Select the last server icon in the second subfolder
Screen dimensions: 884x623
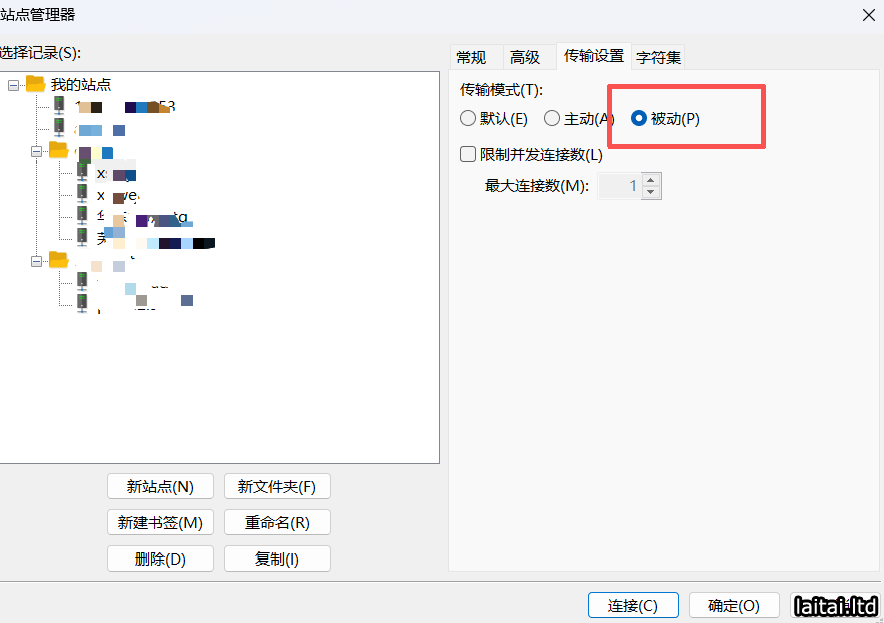pos(82,303)
